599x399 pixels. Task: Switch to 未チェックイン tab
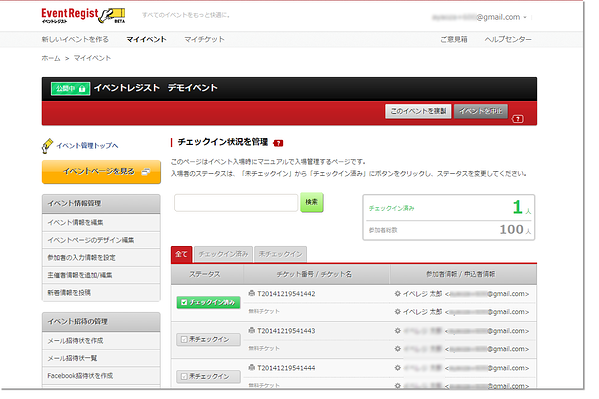pyautogui.click(x=280, y=254)
